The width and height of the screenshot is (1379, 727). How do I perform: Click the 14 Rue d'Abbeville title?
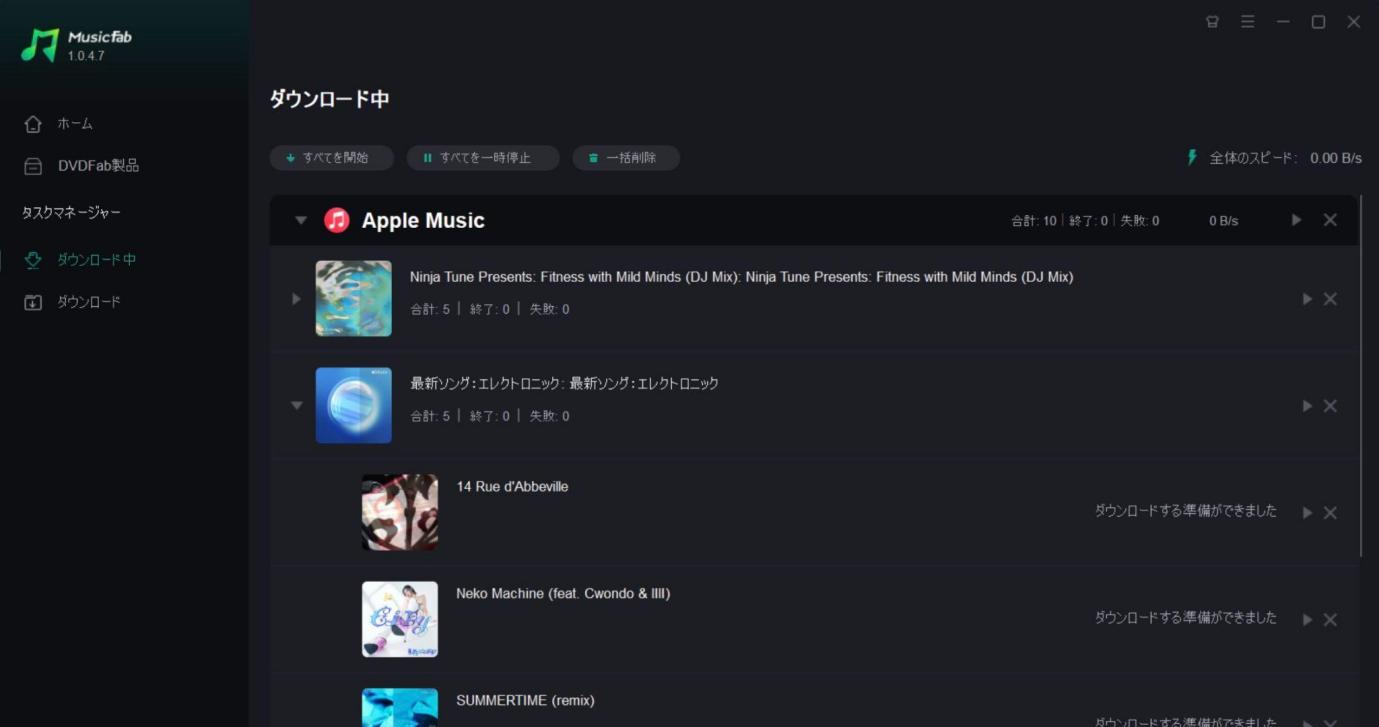point(512,487)
